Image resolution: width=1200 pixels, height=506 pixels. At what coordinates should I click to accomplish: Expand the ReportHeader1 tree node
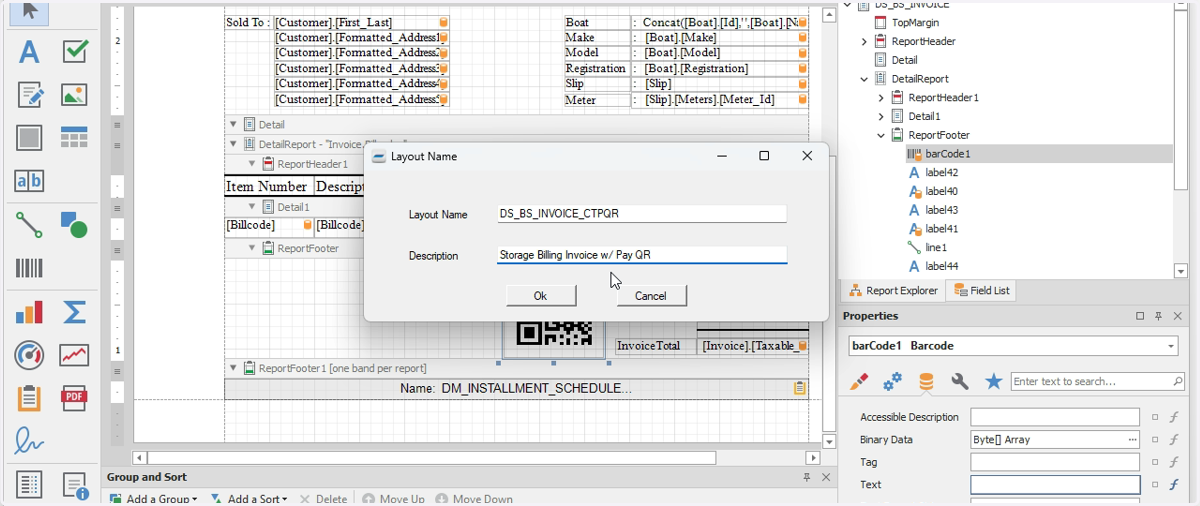(x=881, y=98)
